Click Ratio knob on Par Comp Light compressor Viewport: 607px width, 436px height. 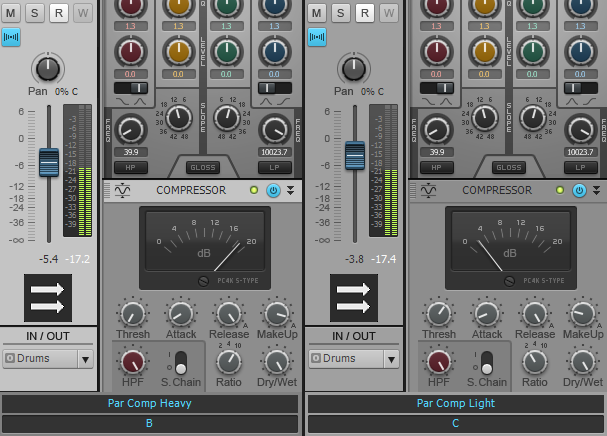click(535, 362)
